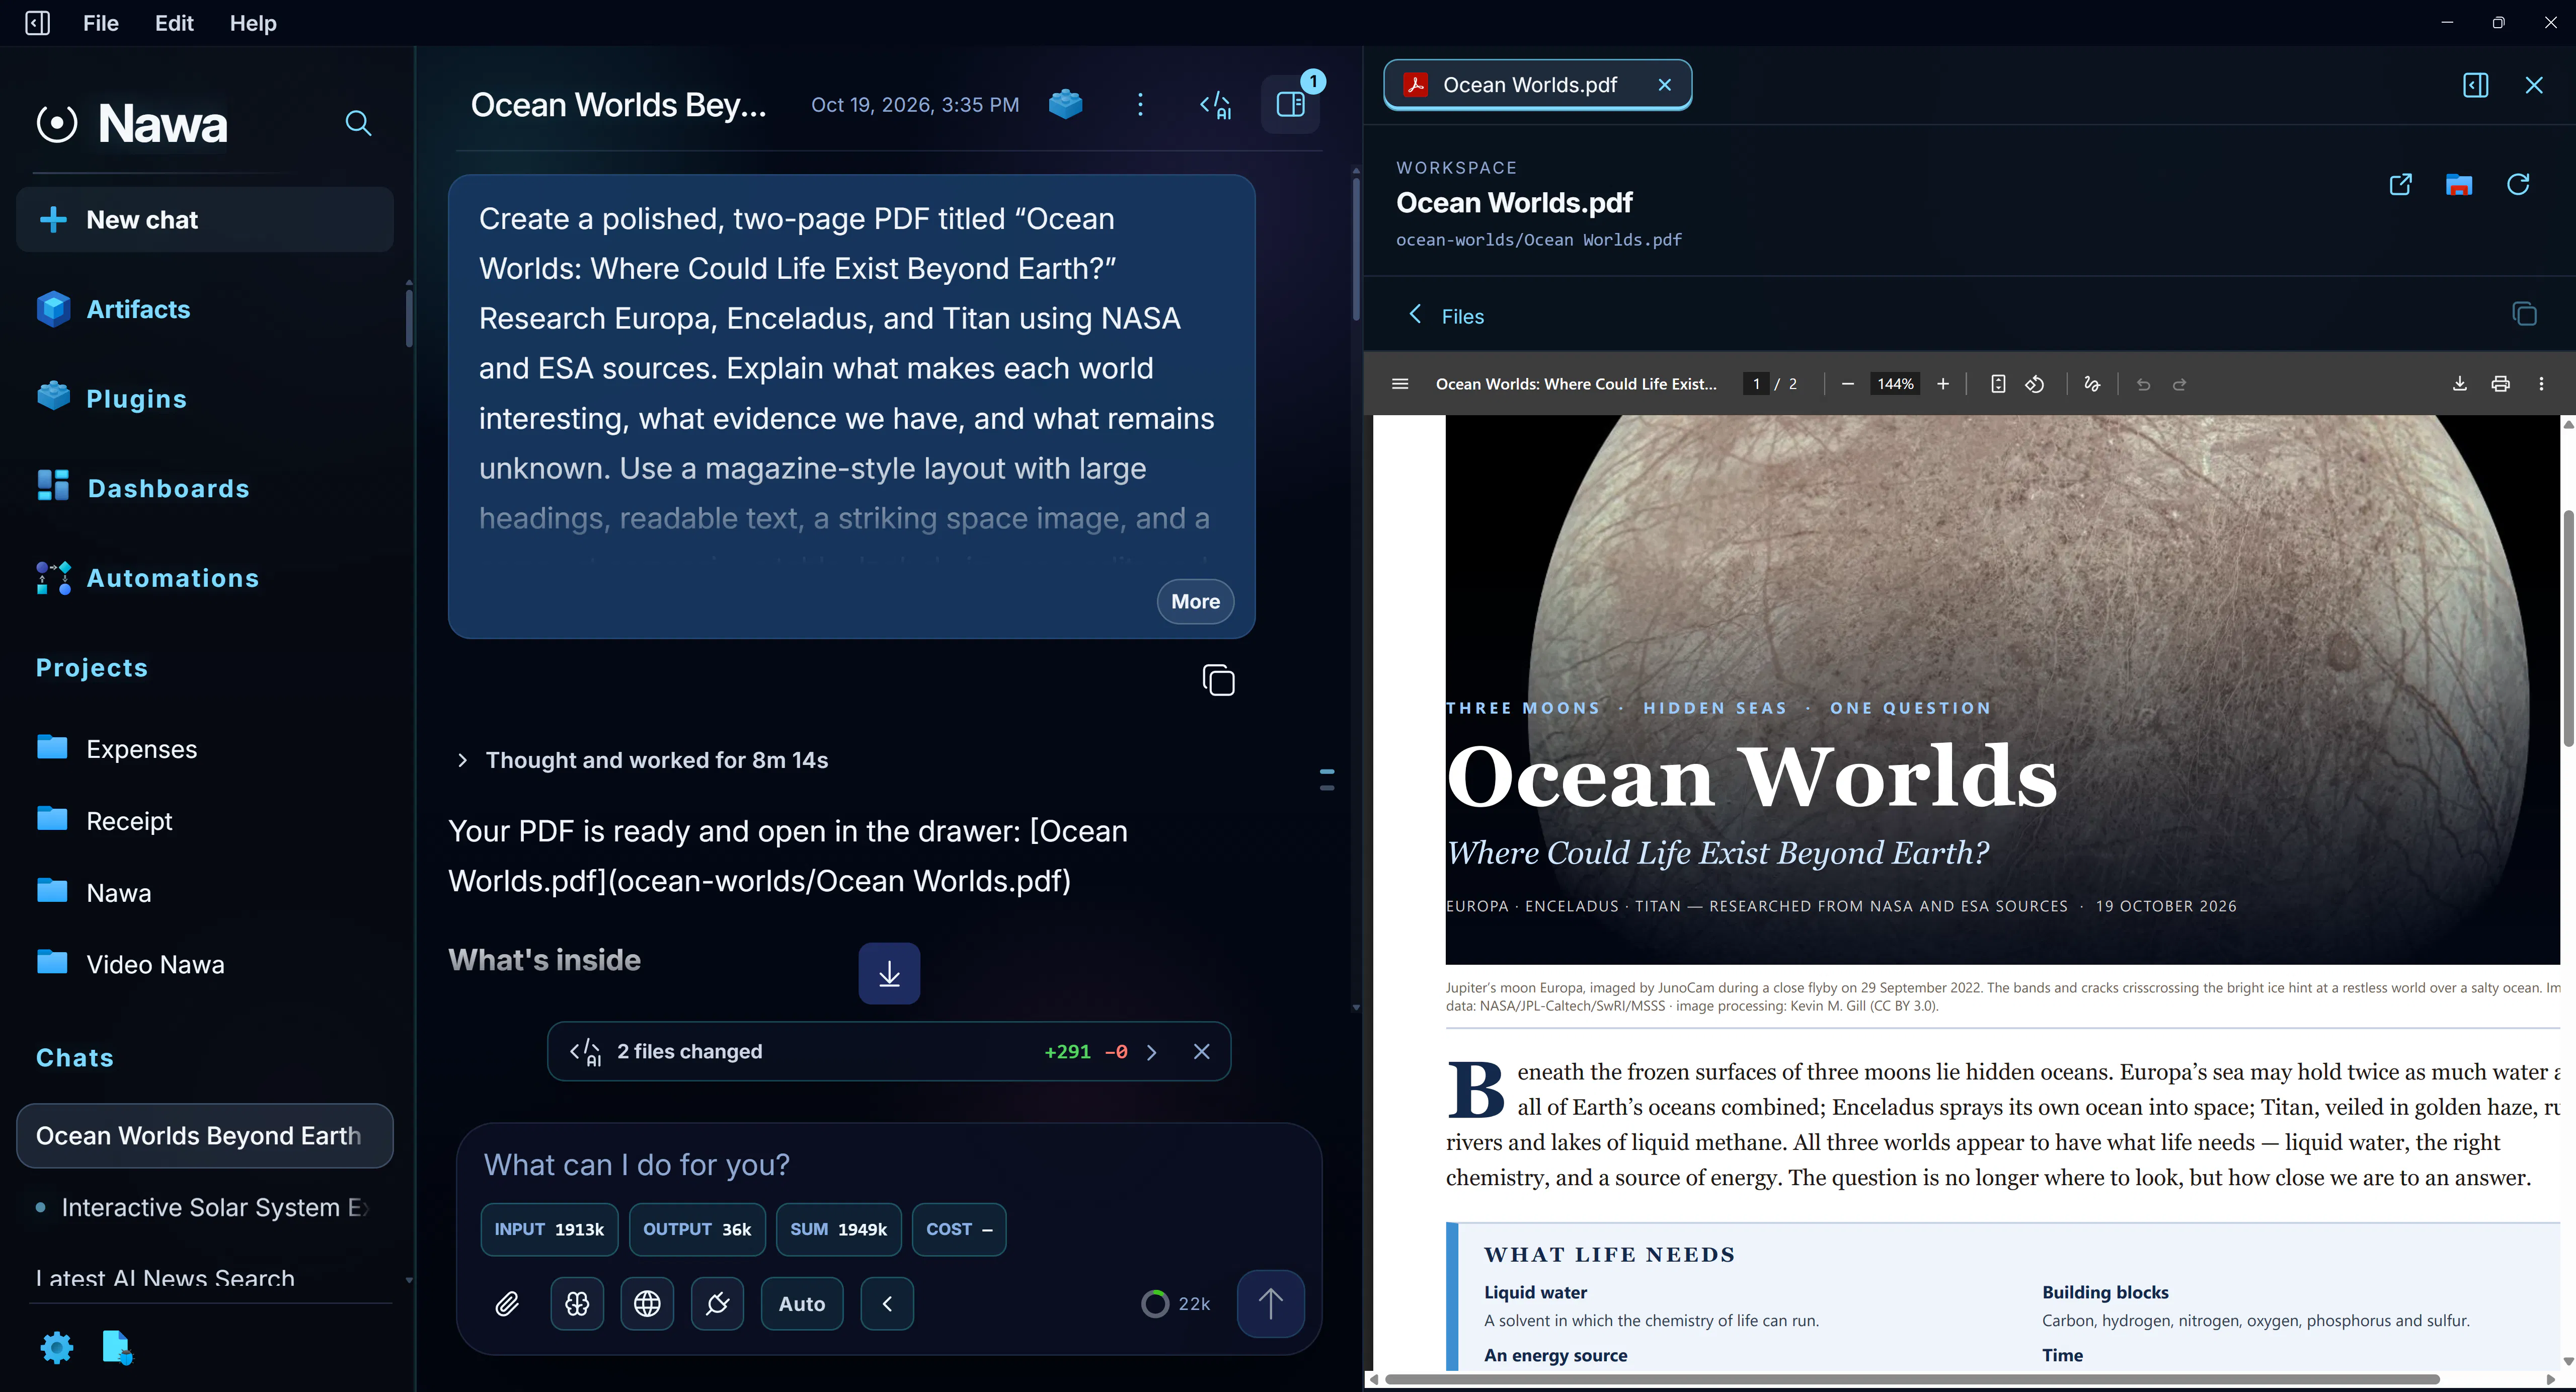Open the PDF in external window
The image size is (2576, 1392).
[x=2400, y=185]
